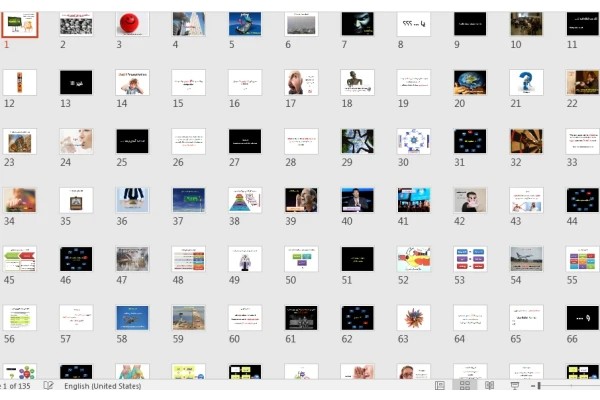Screen dimensions: 600x400
Task: Select slide 32 with dartboard image
Action: pos(526,141)
